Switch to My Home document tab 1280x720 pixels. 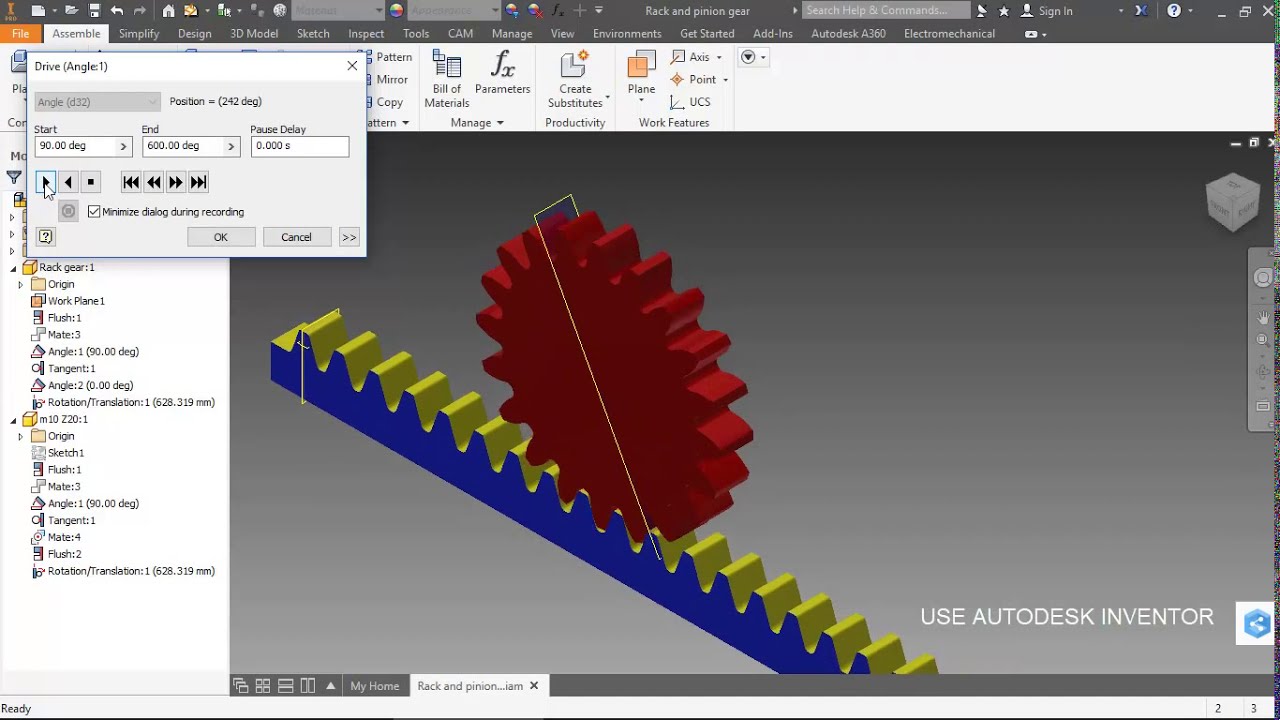[375, 686]
